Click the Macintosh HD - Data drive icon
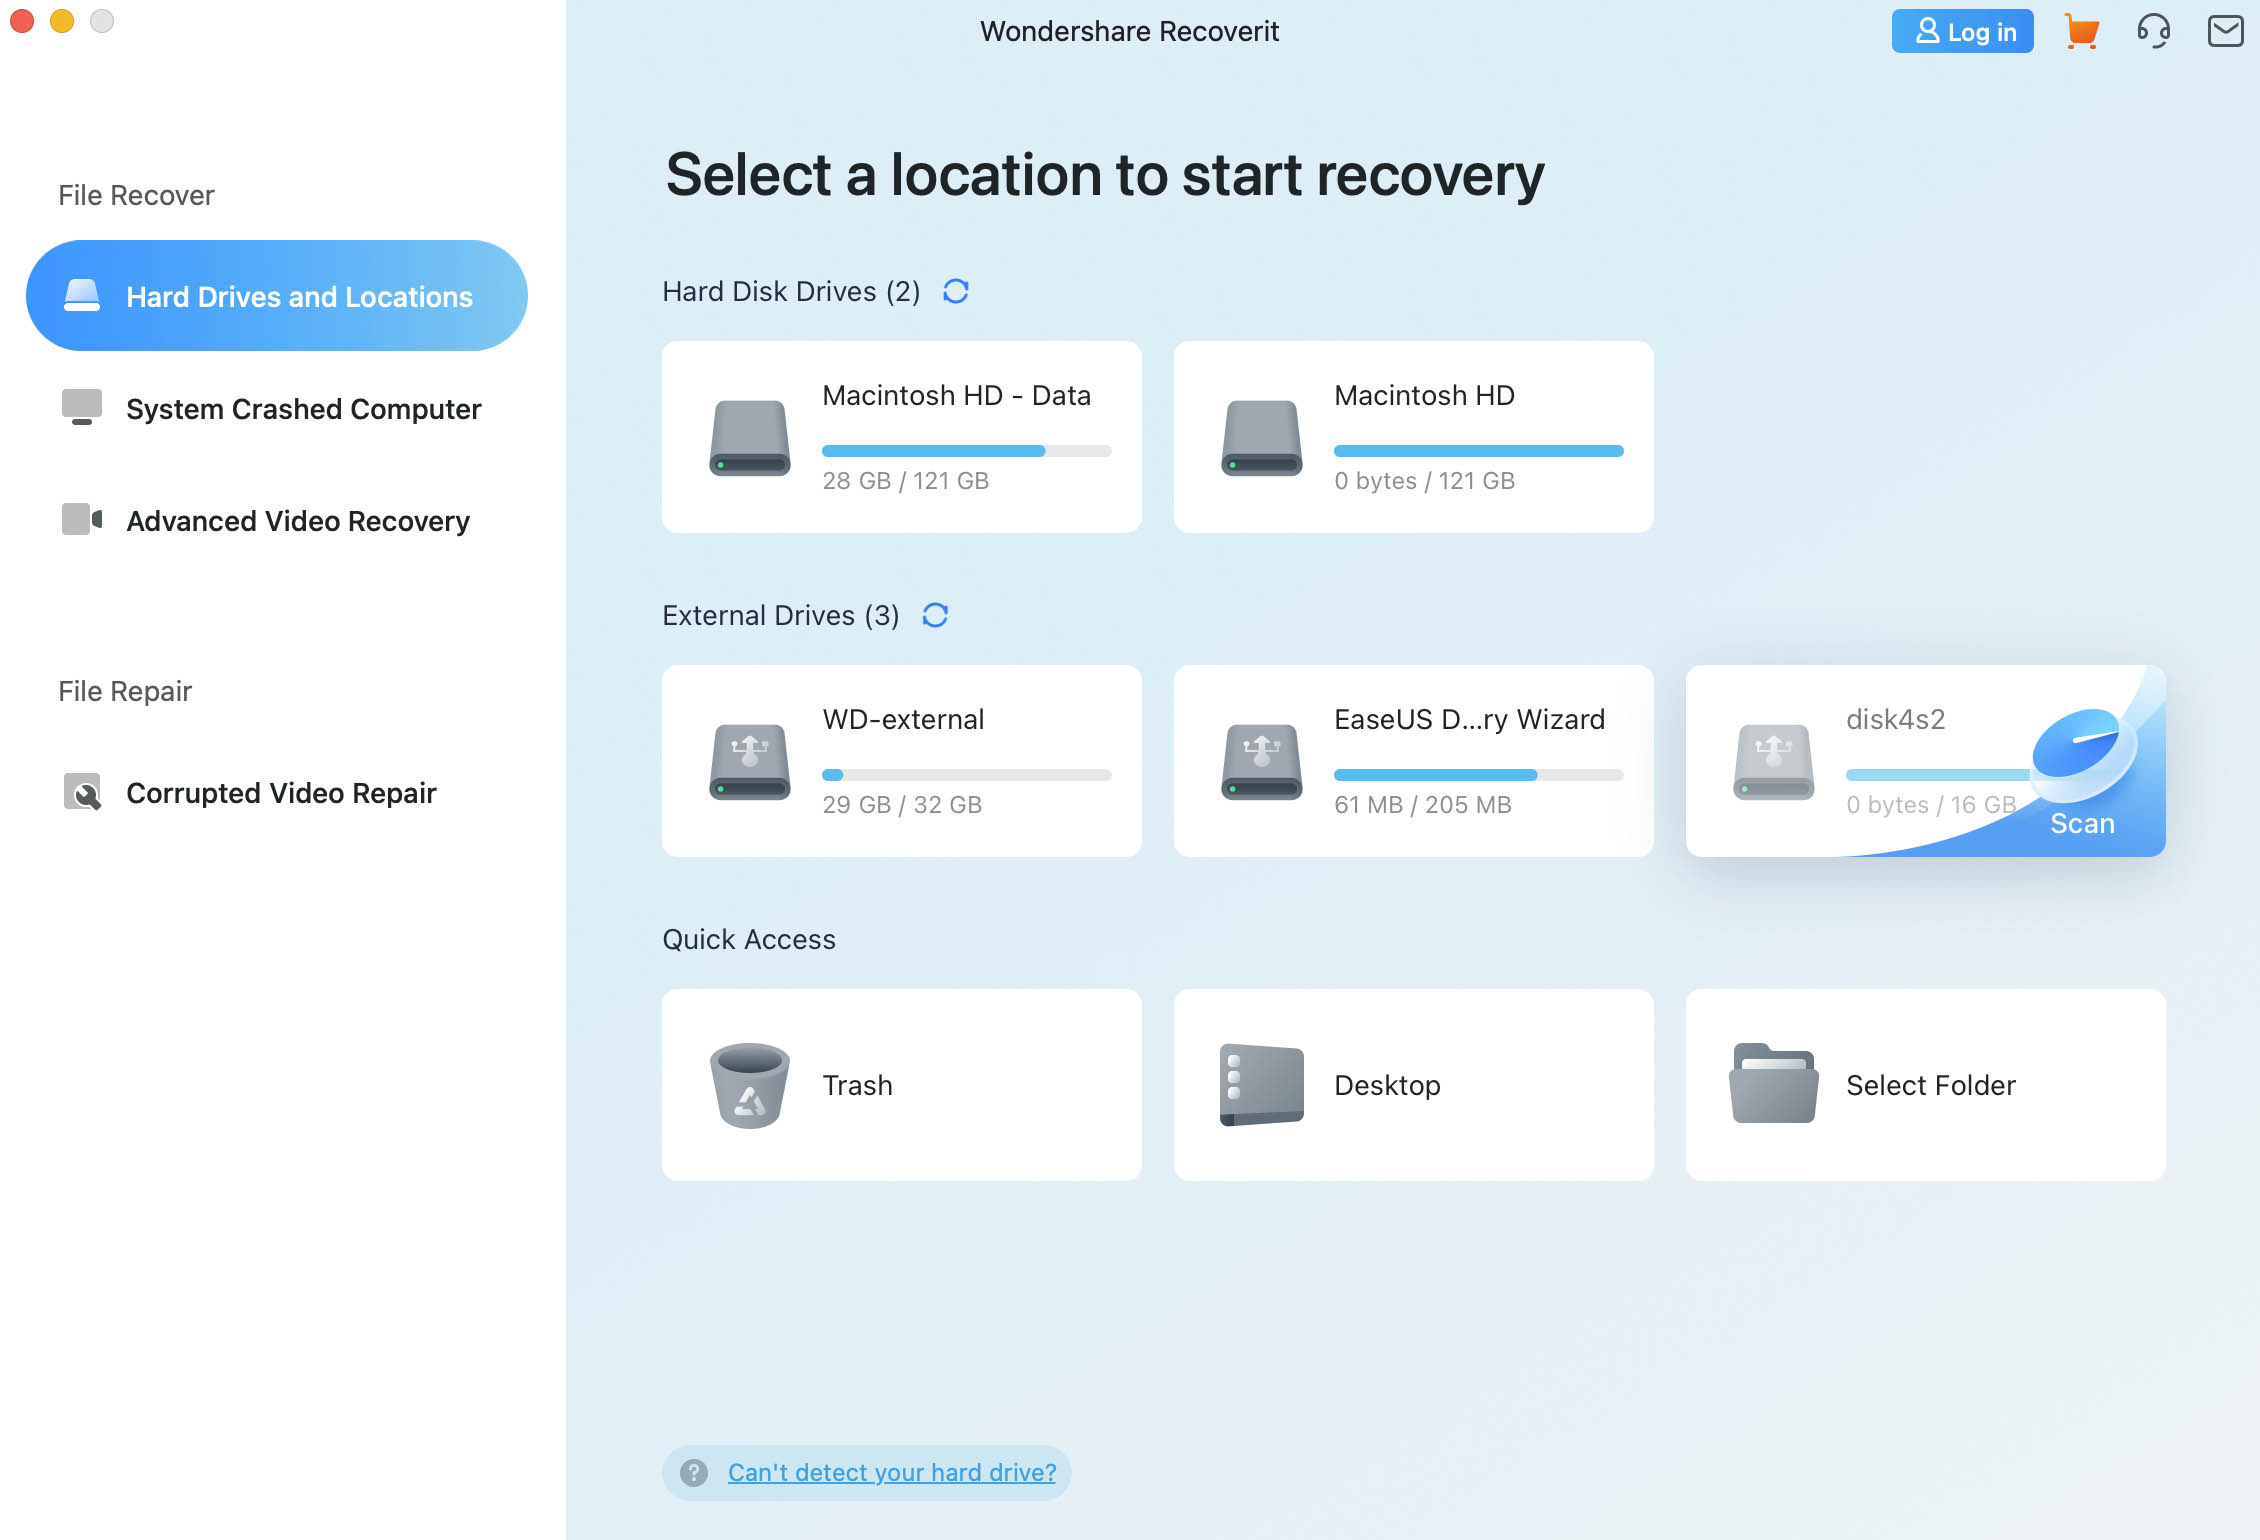 (750, 438)
